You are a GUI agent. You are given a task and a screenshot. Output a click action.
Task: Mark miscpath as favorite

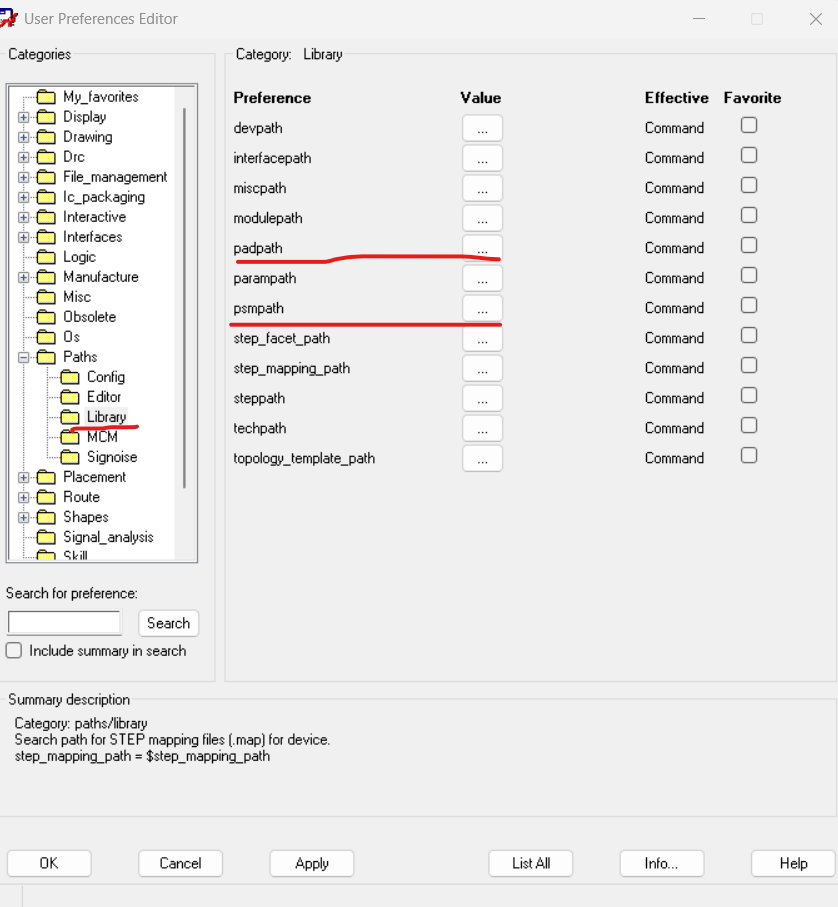click(x=749, y=185)
